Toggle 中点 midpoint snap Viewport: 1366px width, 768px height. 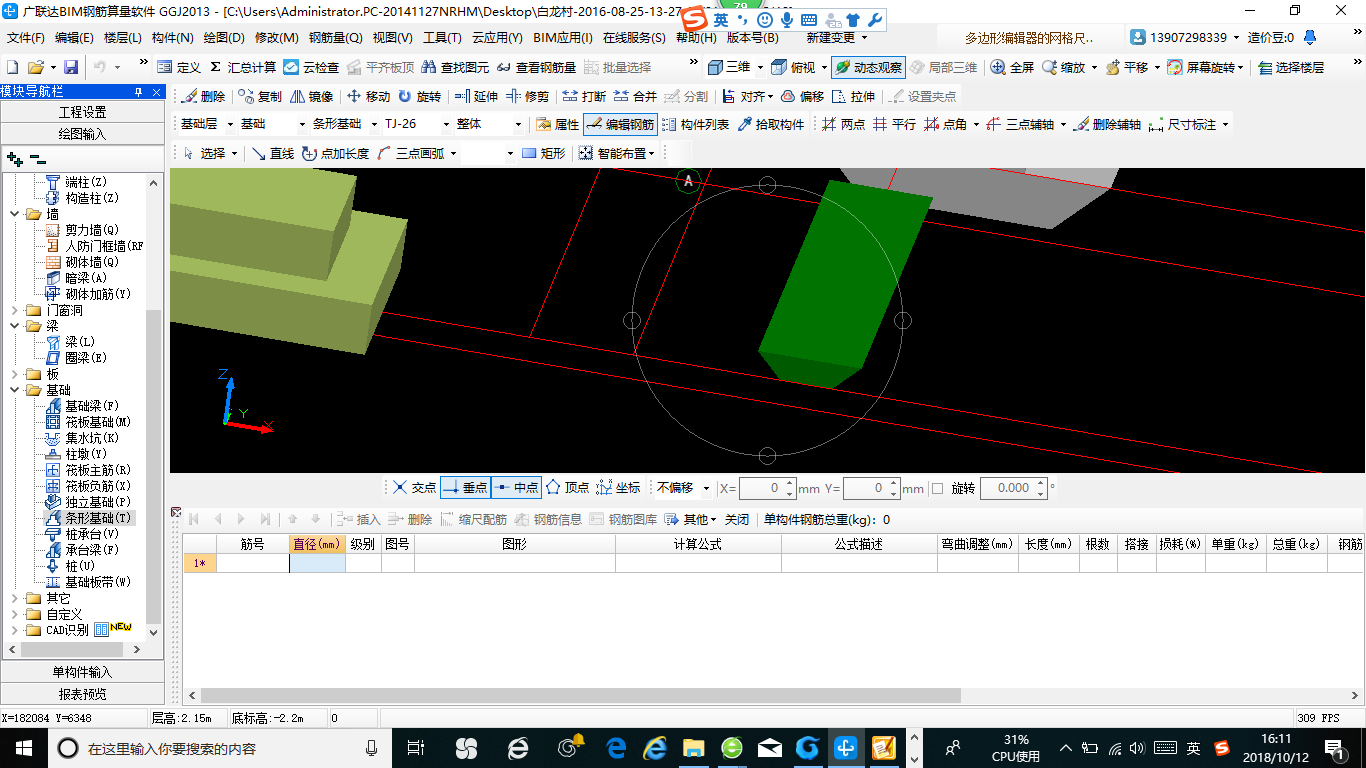(x=516, y=488)
